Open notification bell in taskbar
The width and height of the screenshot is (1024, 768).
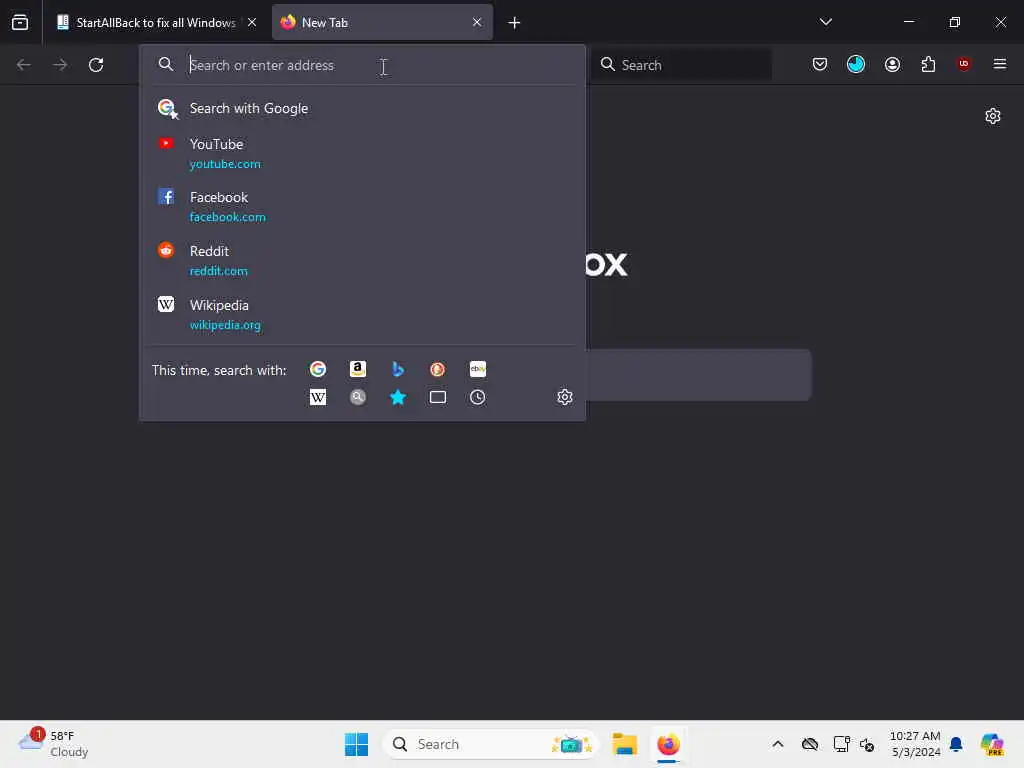(x=956, y=744)
